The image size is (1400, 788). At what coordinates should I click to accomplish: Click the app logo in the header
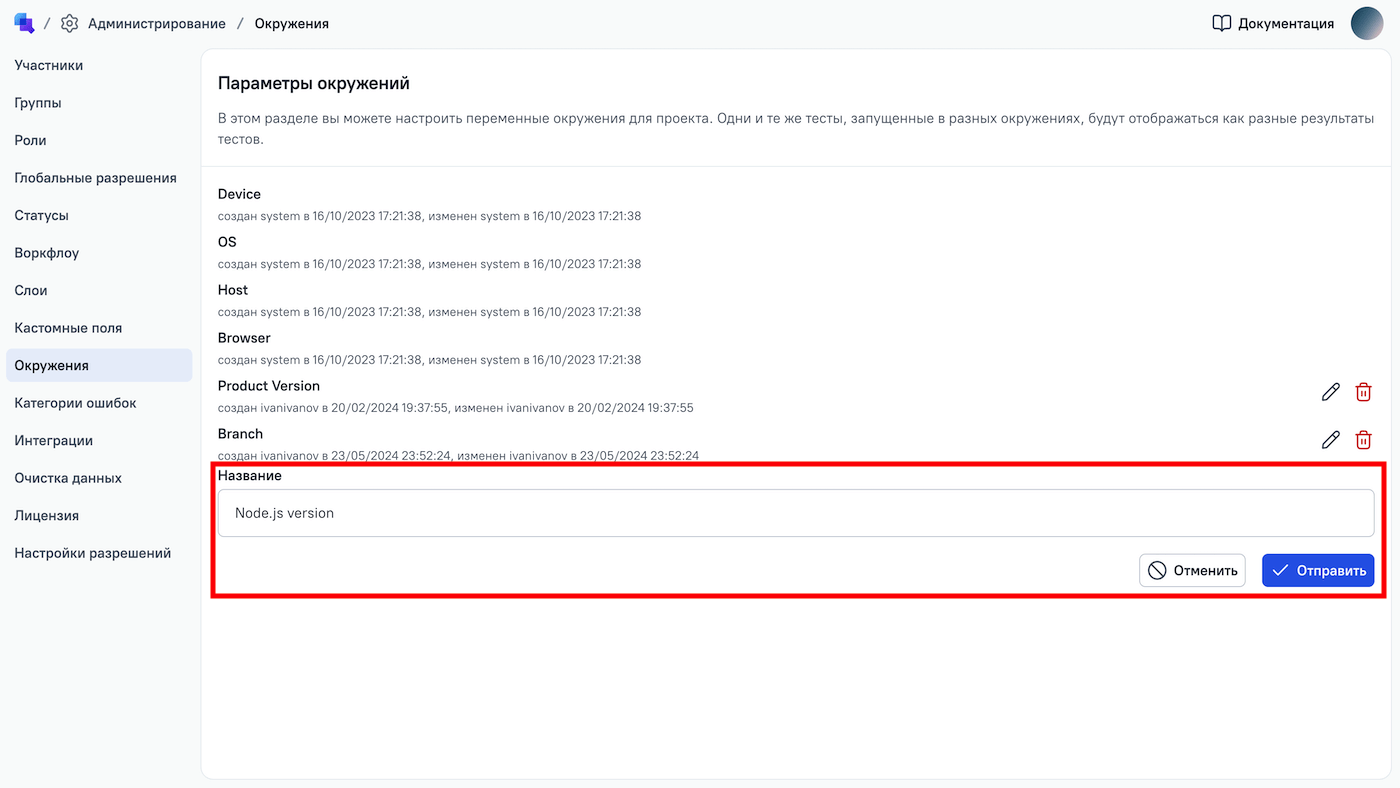(x=24, y=23)
